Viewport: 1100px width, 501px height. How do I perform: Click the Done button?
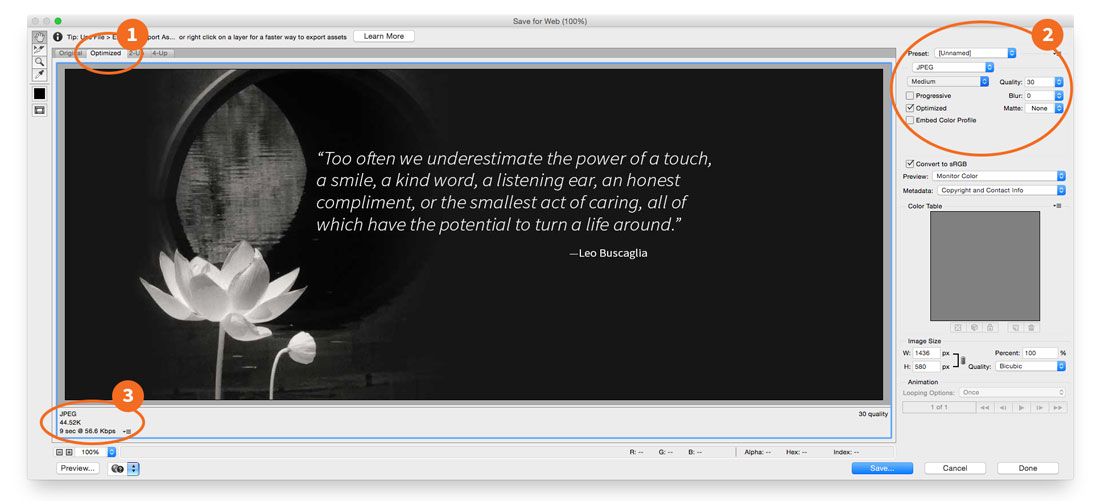coord(1028,468)
